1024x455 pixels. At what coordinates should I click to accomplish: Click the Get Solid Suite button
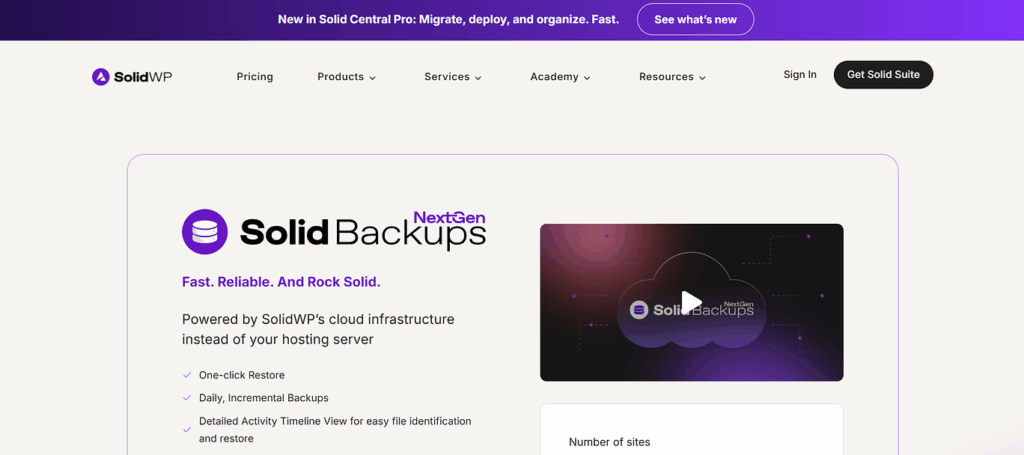pos(884,74)
